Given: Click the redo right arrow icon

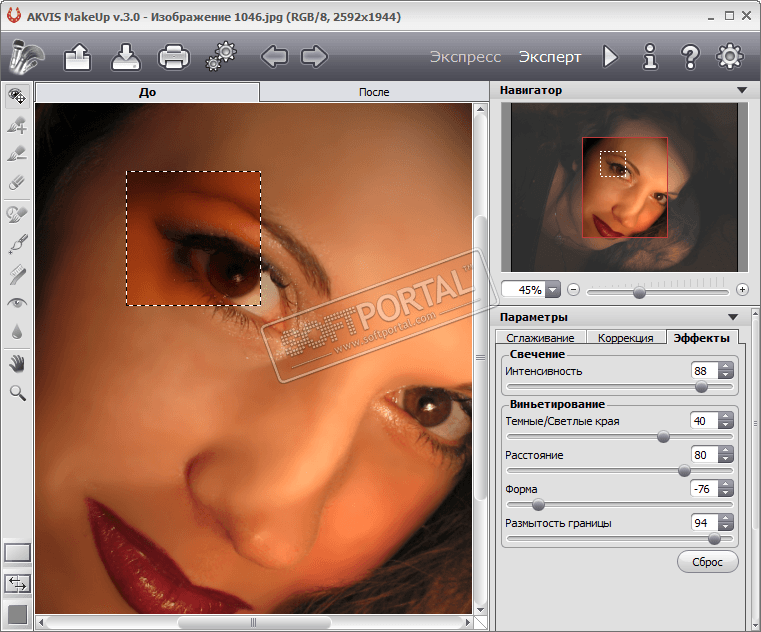Looking at the screenshot, I should (x=314, y=57).
